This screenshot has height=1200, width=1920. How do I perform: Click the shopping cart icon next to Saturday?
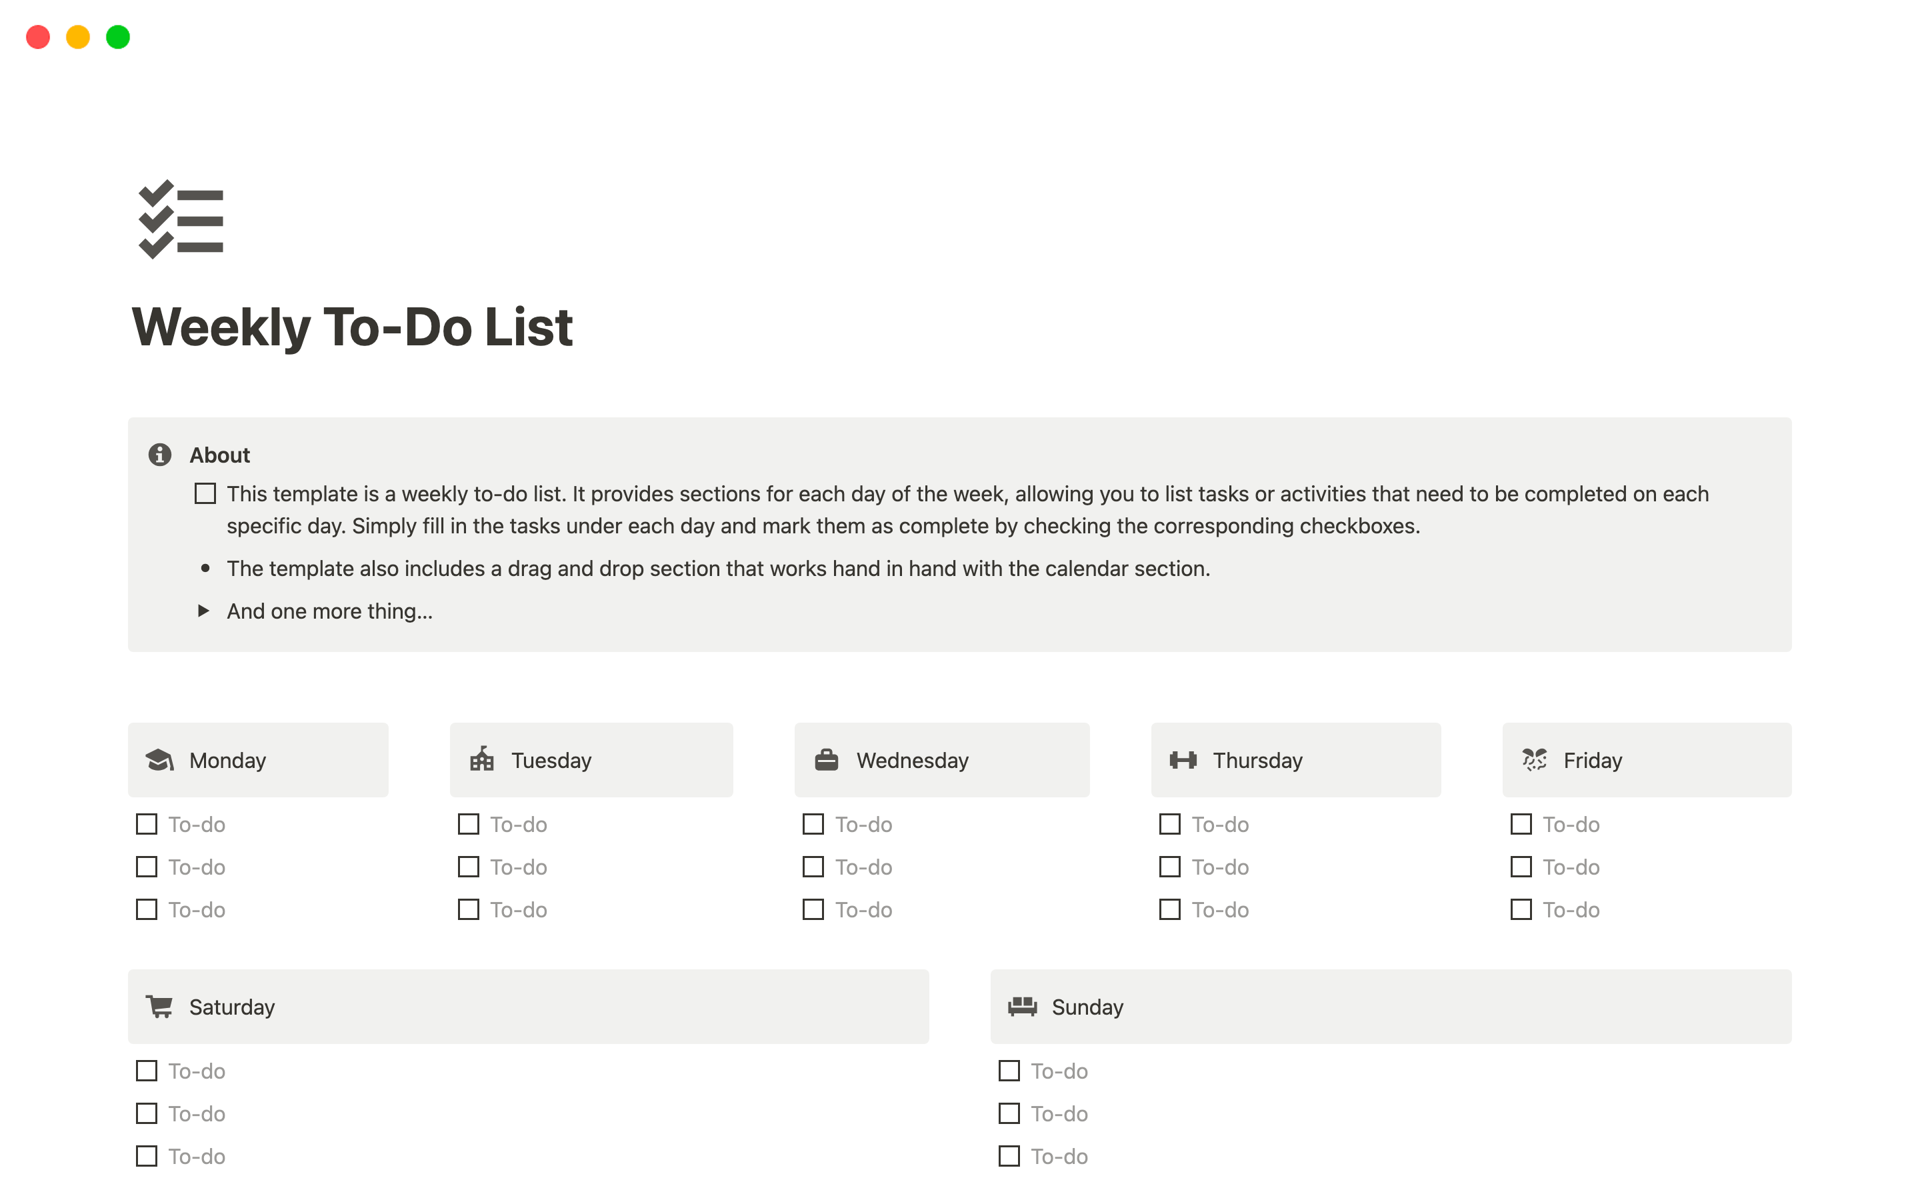pos(159,1007)
